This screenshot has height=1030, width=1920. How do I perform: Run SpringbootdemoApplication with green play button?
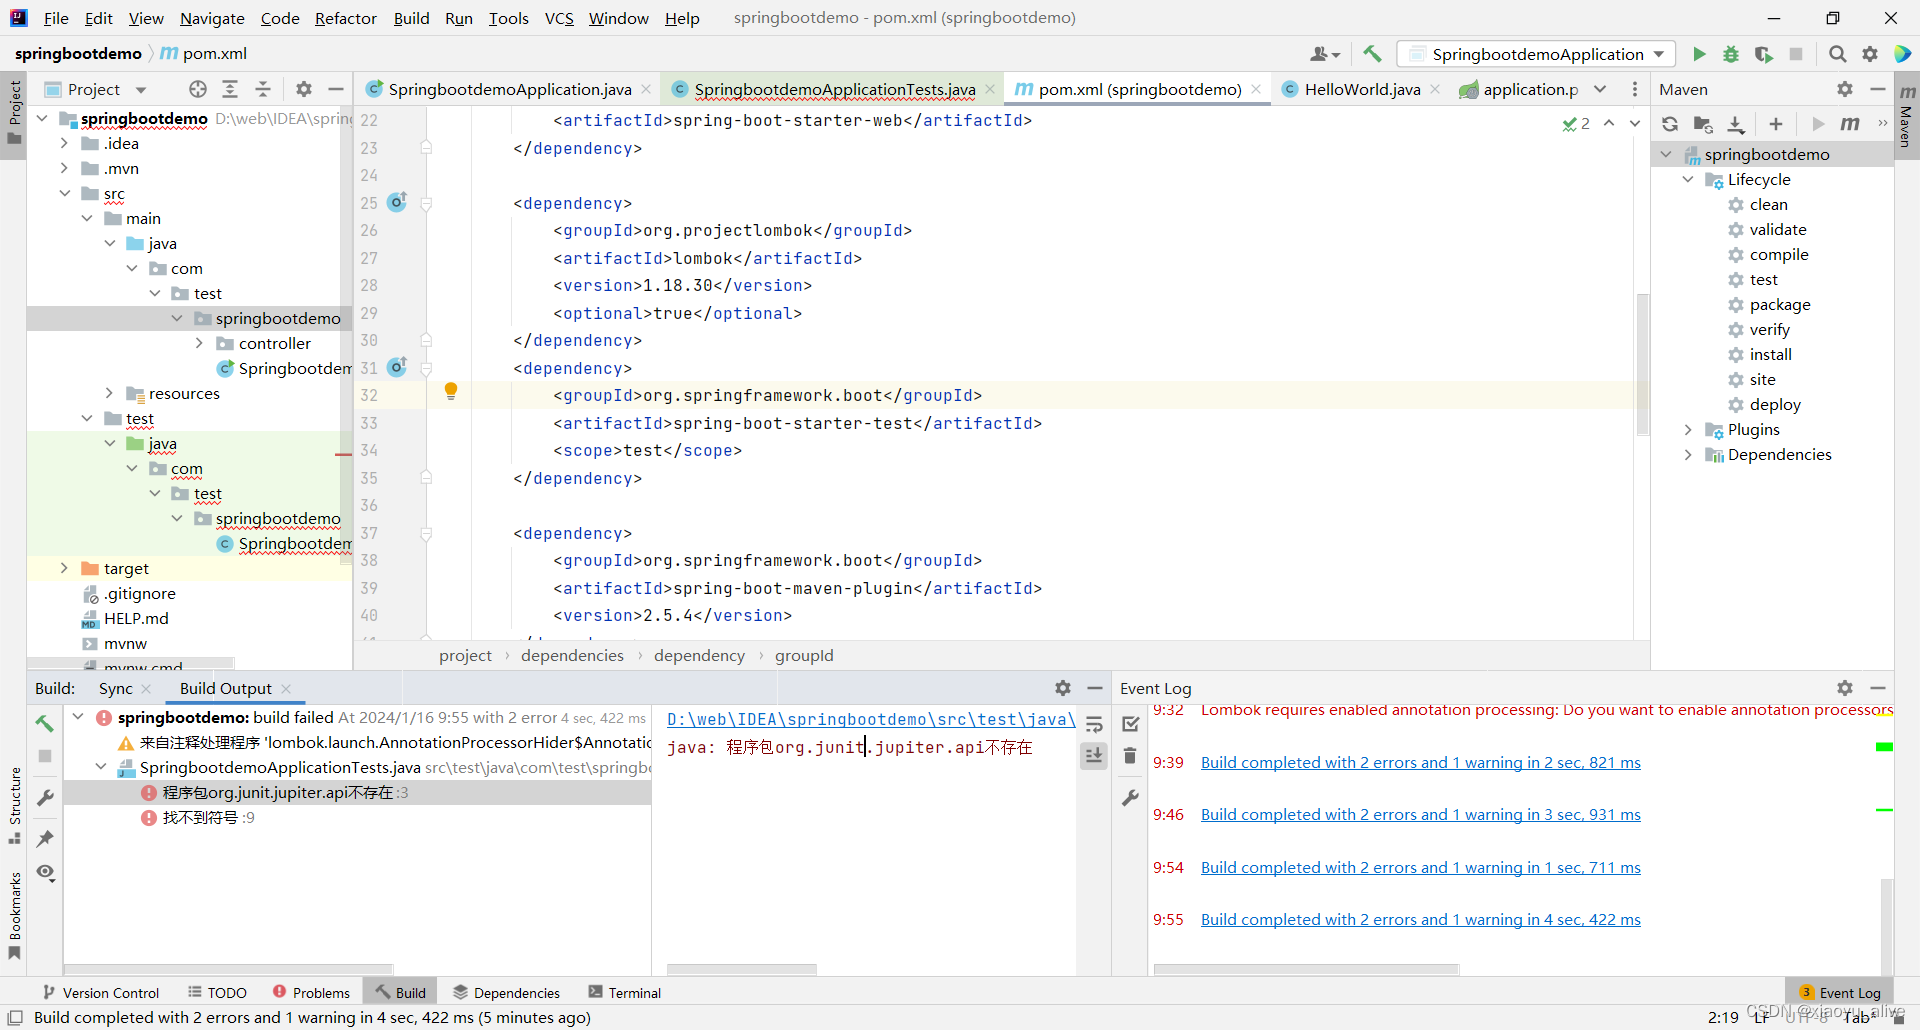[x=1699, y=54]
